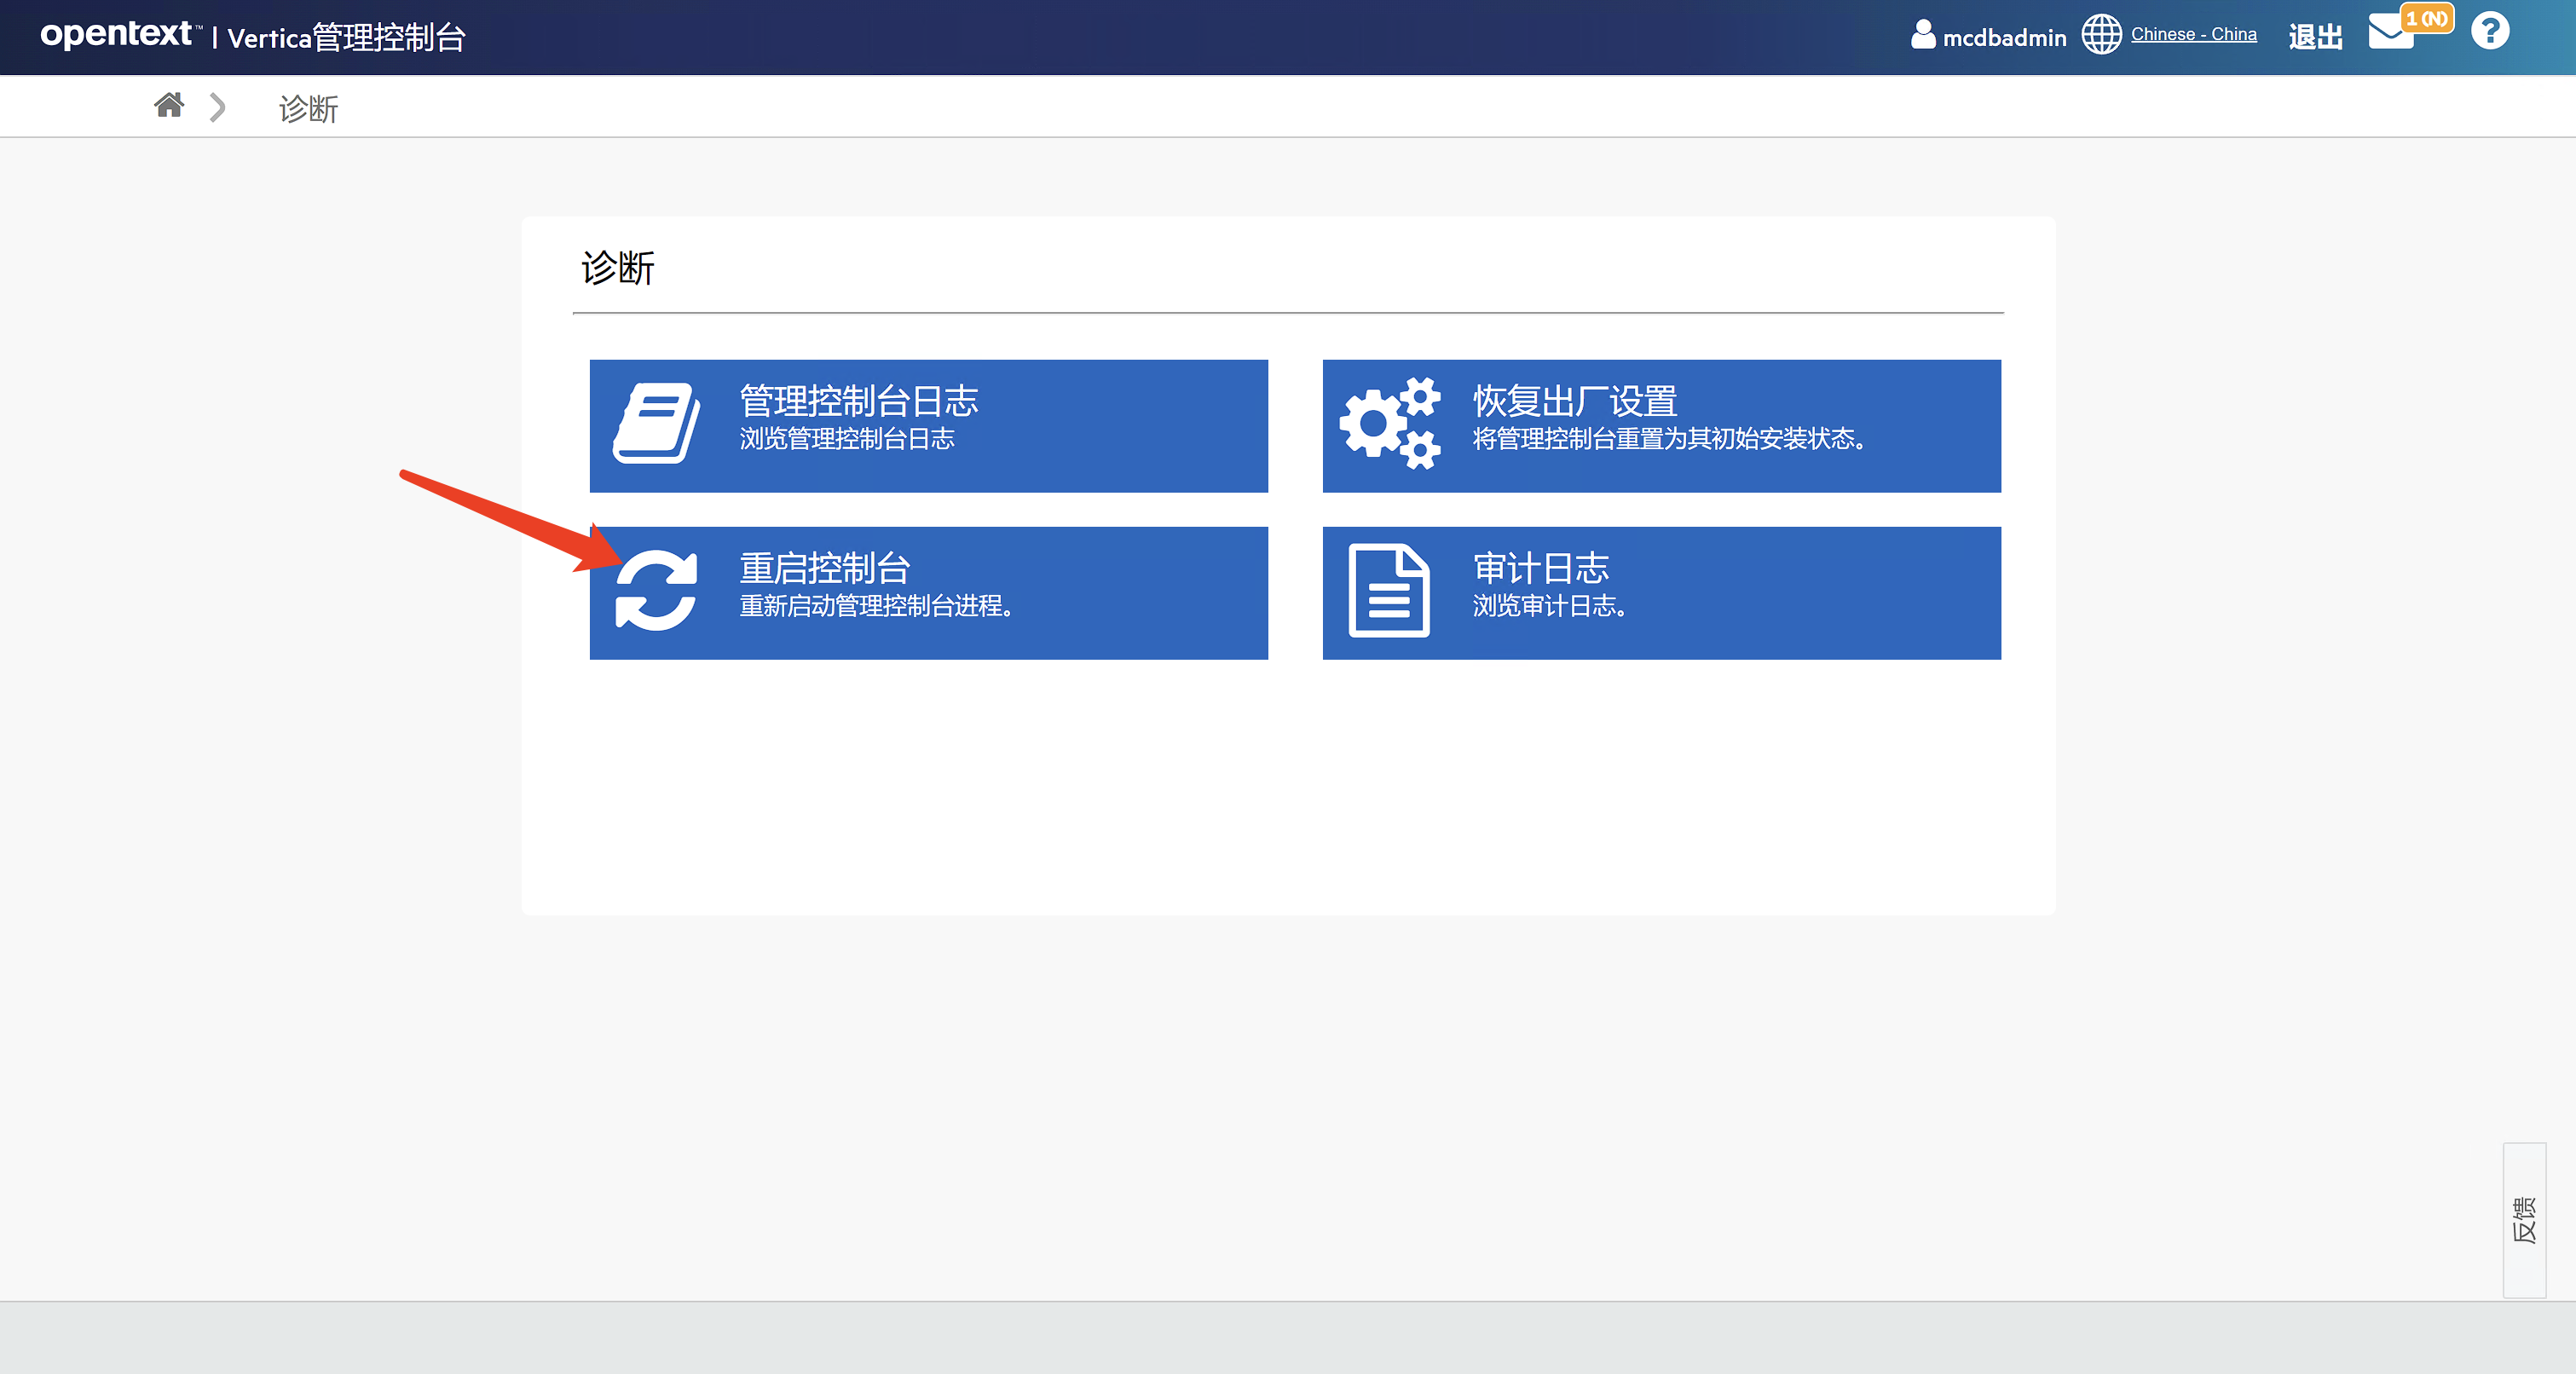Viewport: 2576px width, 1374px height.
Task: Click the breadcrumb chevron separator
Action: (217, 107)
